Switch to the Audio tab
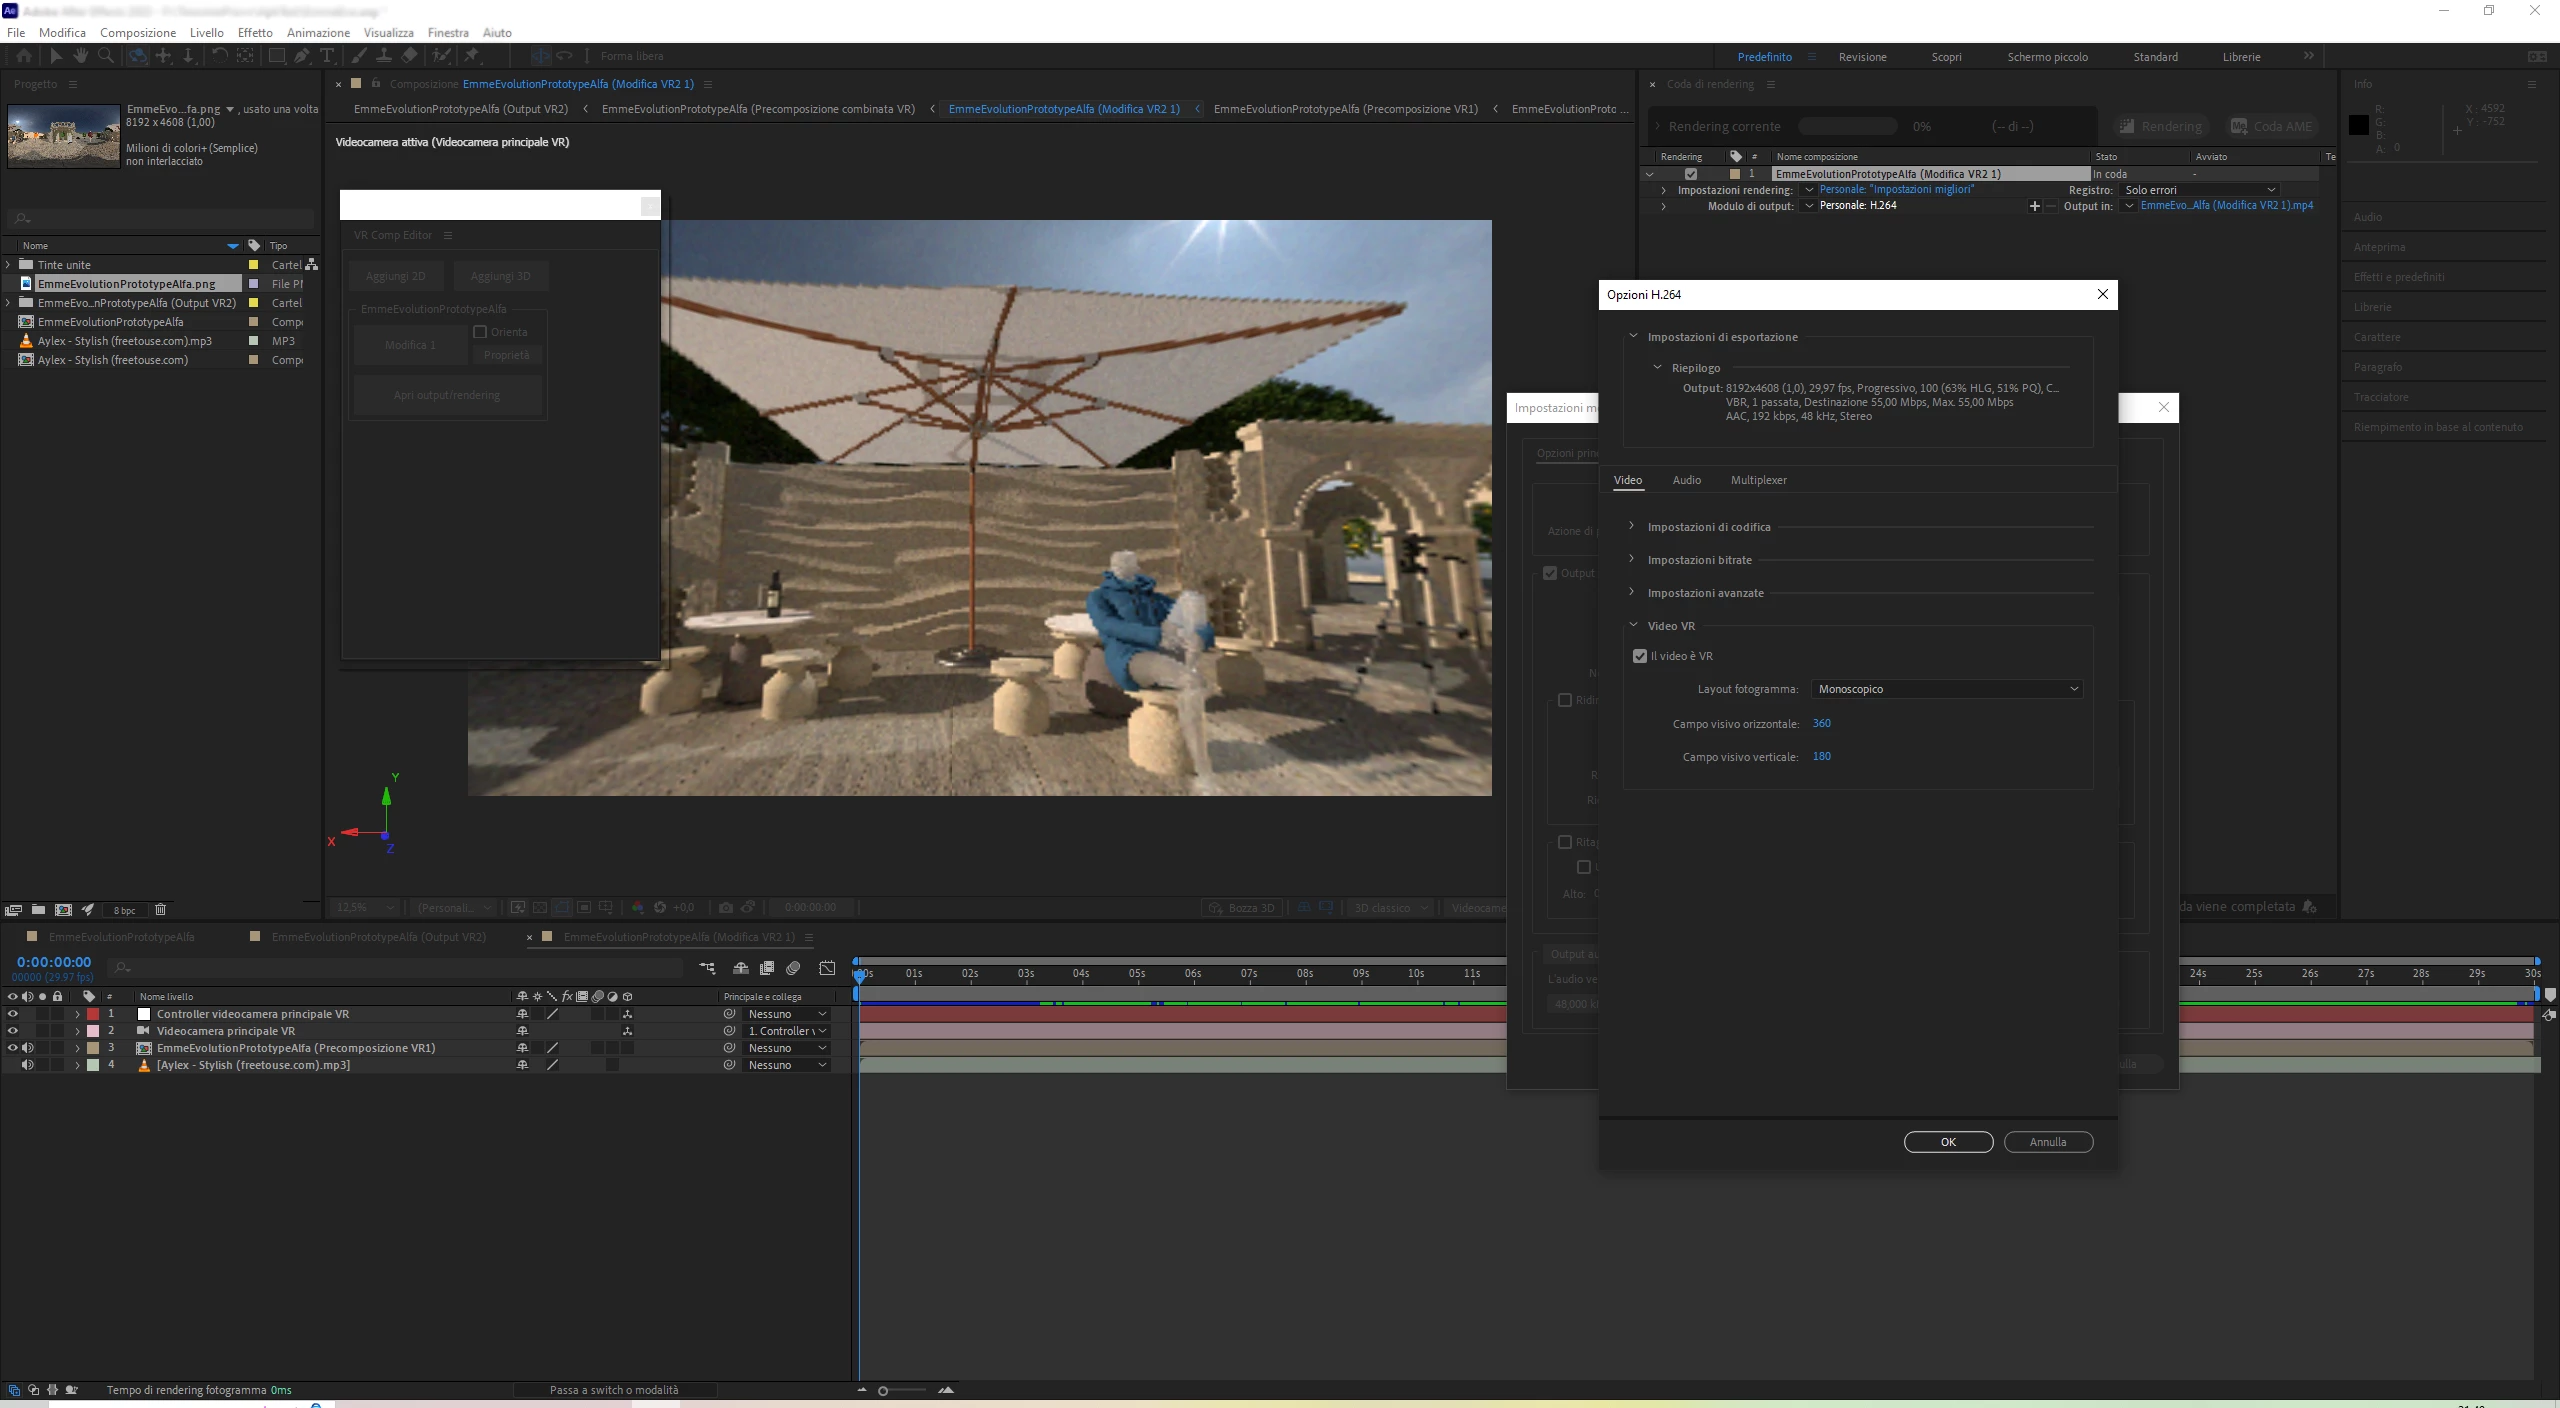 click(1686, 480)
